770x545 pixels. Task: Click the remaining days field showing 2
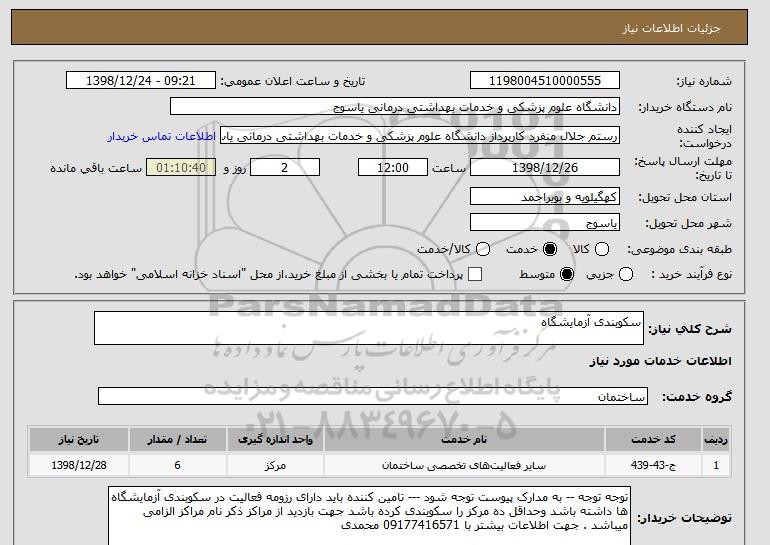pos(285,167)
